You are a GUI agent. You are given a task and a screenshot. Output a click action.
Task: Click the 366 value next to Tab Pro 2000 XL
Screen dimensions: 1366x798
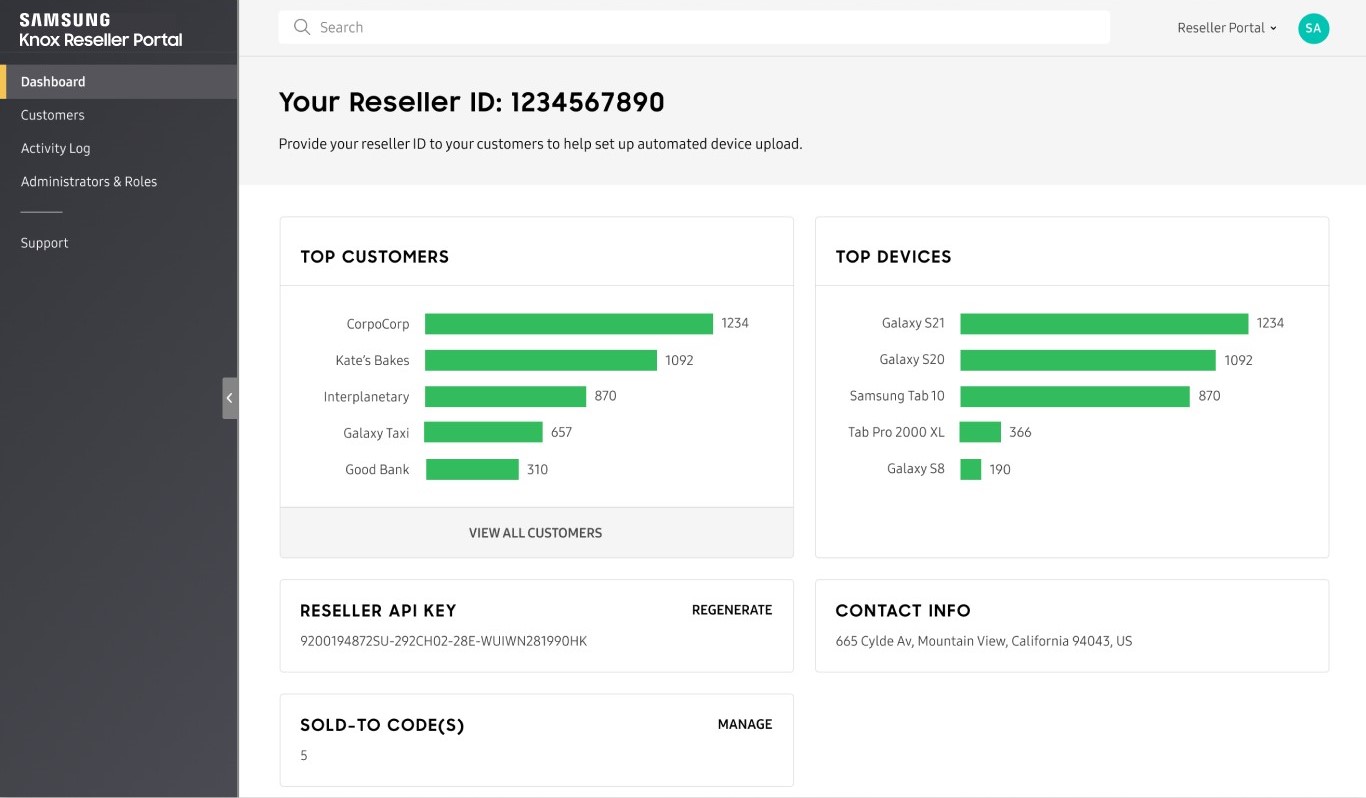tap(1020, 432)
